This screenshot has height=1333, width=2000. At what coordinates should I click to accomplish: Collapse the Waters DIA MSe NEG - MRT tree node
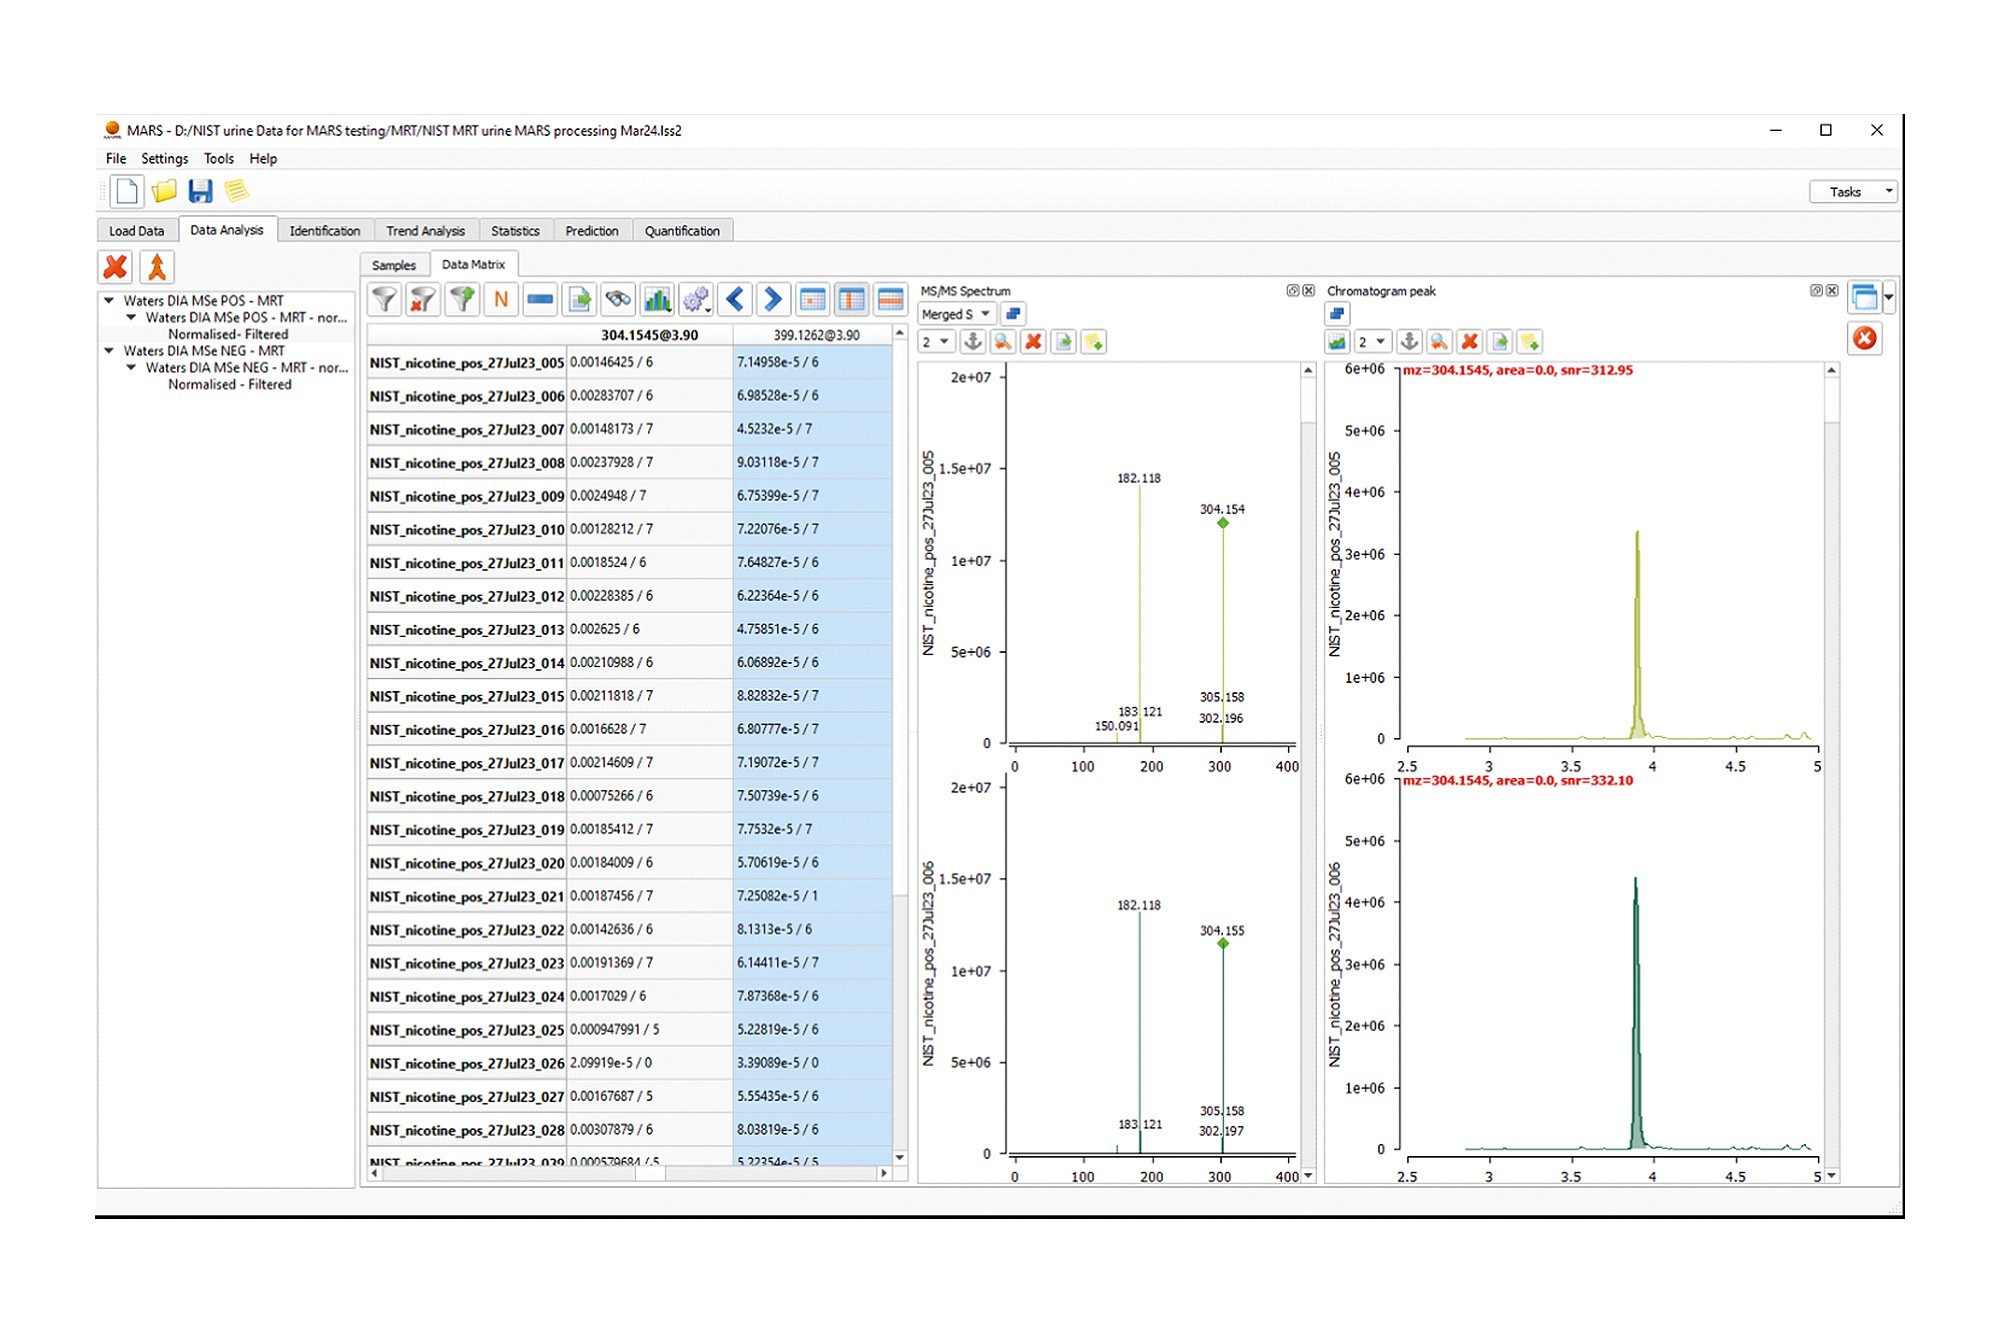tap(110, 351)
